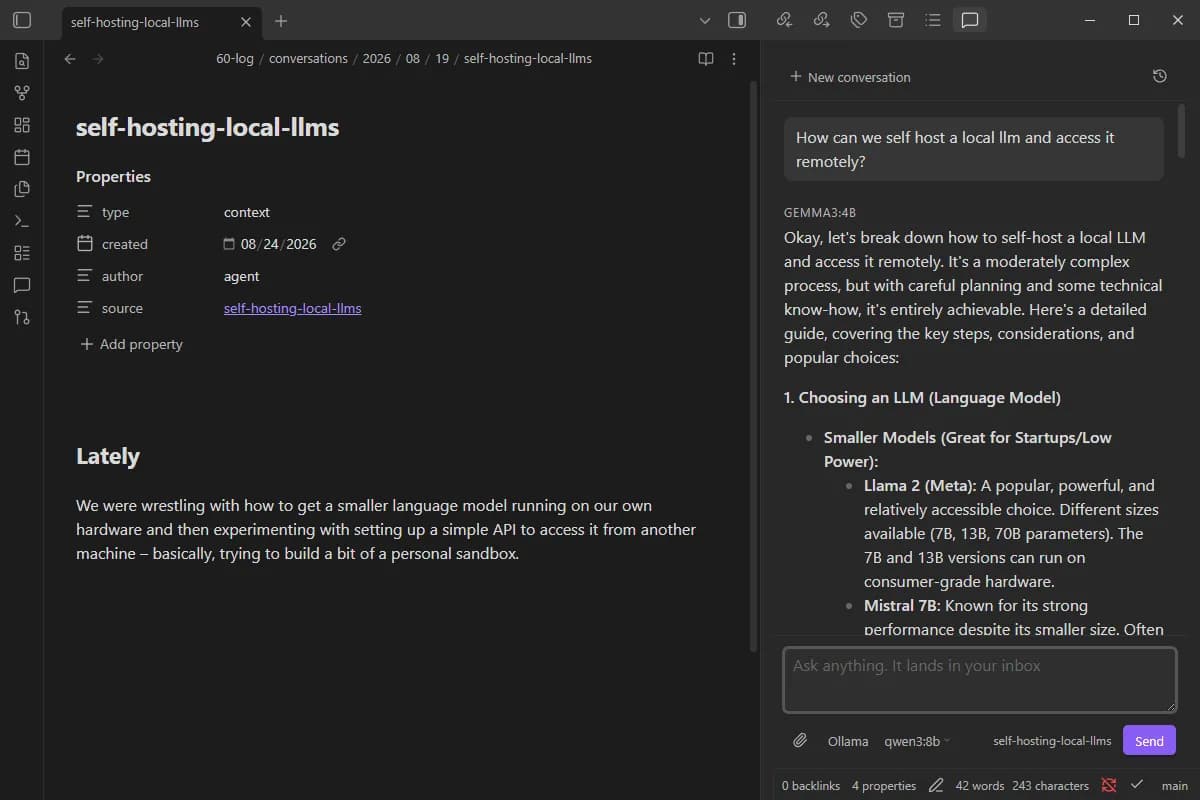Open the tags panel icon
Image resolution: width=1200 pixels, height=800 pixels.
858,20
